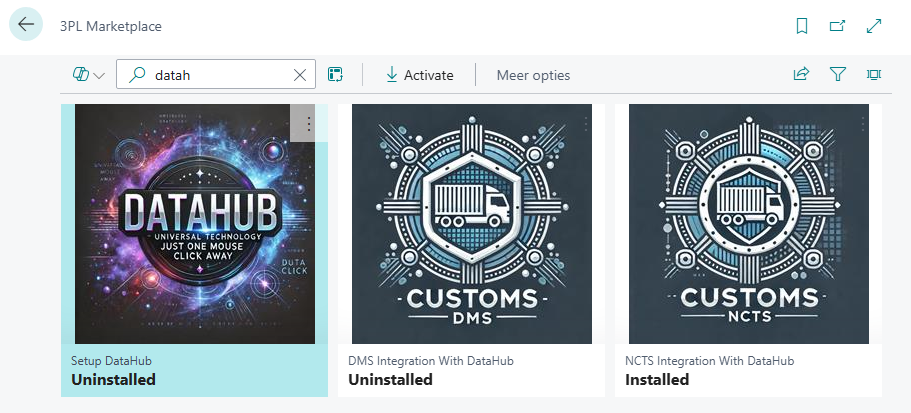Select the Customs NCTS thumbnail
Screen dimensions: 911x413
tap(749, 224)
